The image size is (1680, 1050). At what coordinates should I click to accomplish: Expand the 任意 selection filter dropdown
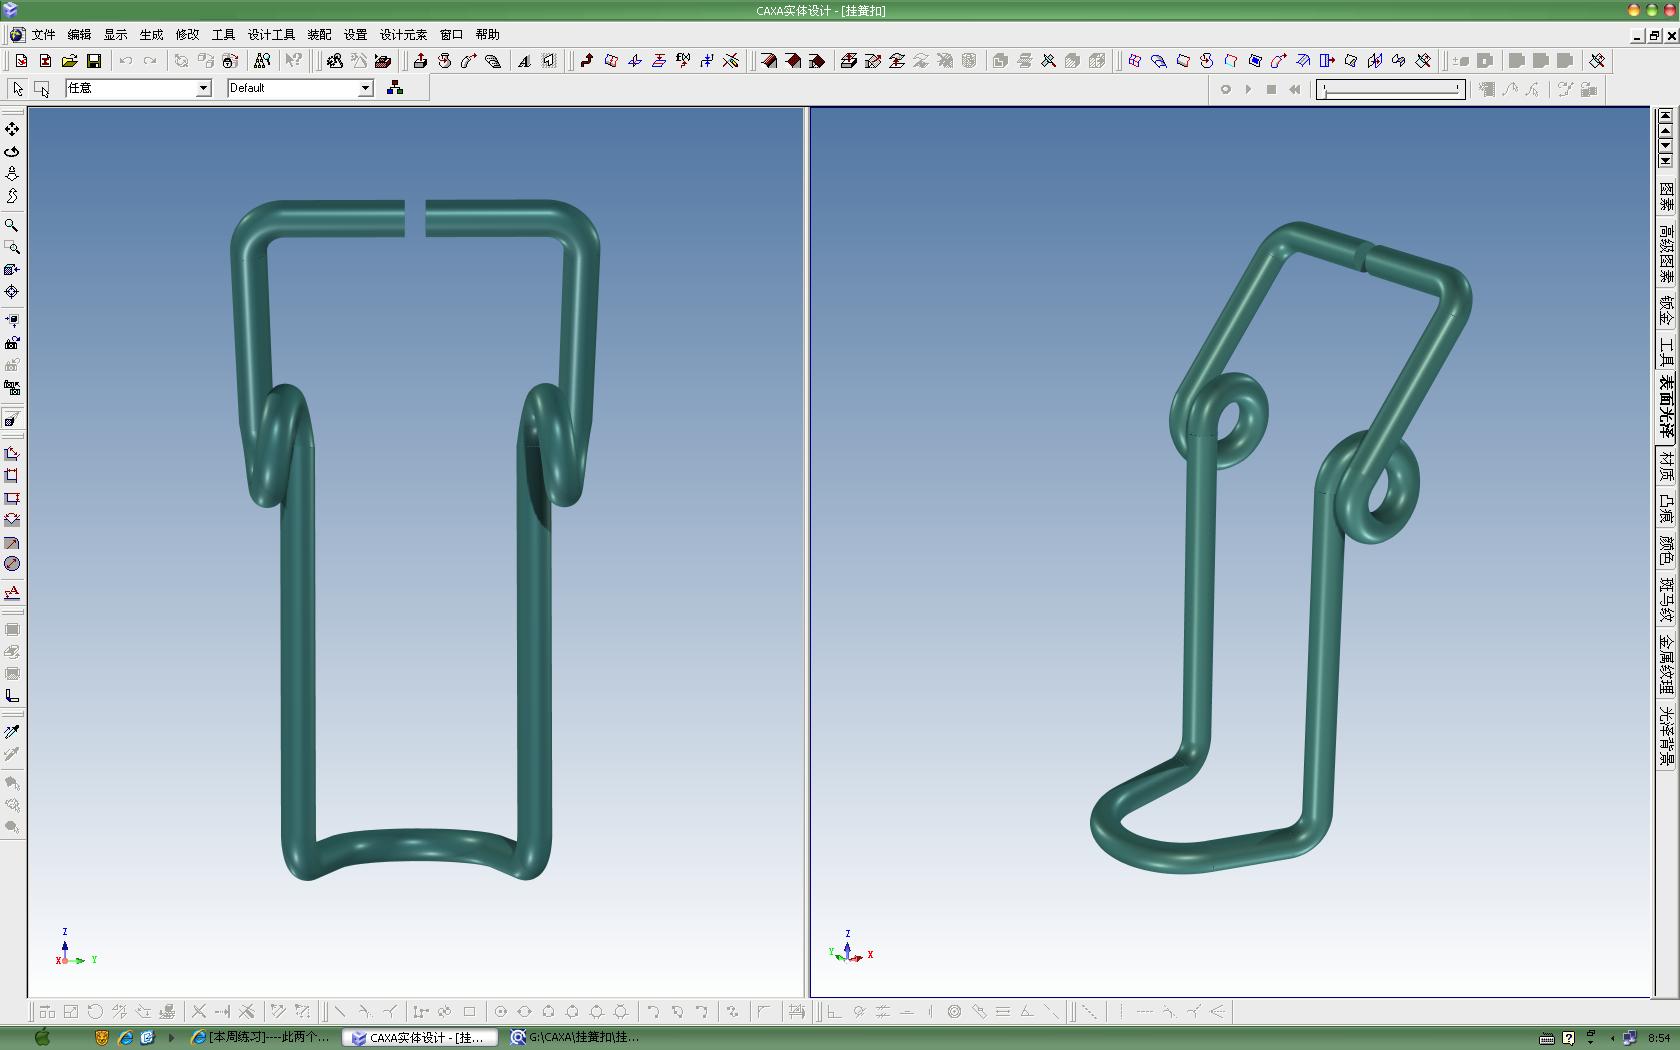203,88
